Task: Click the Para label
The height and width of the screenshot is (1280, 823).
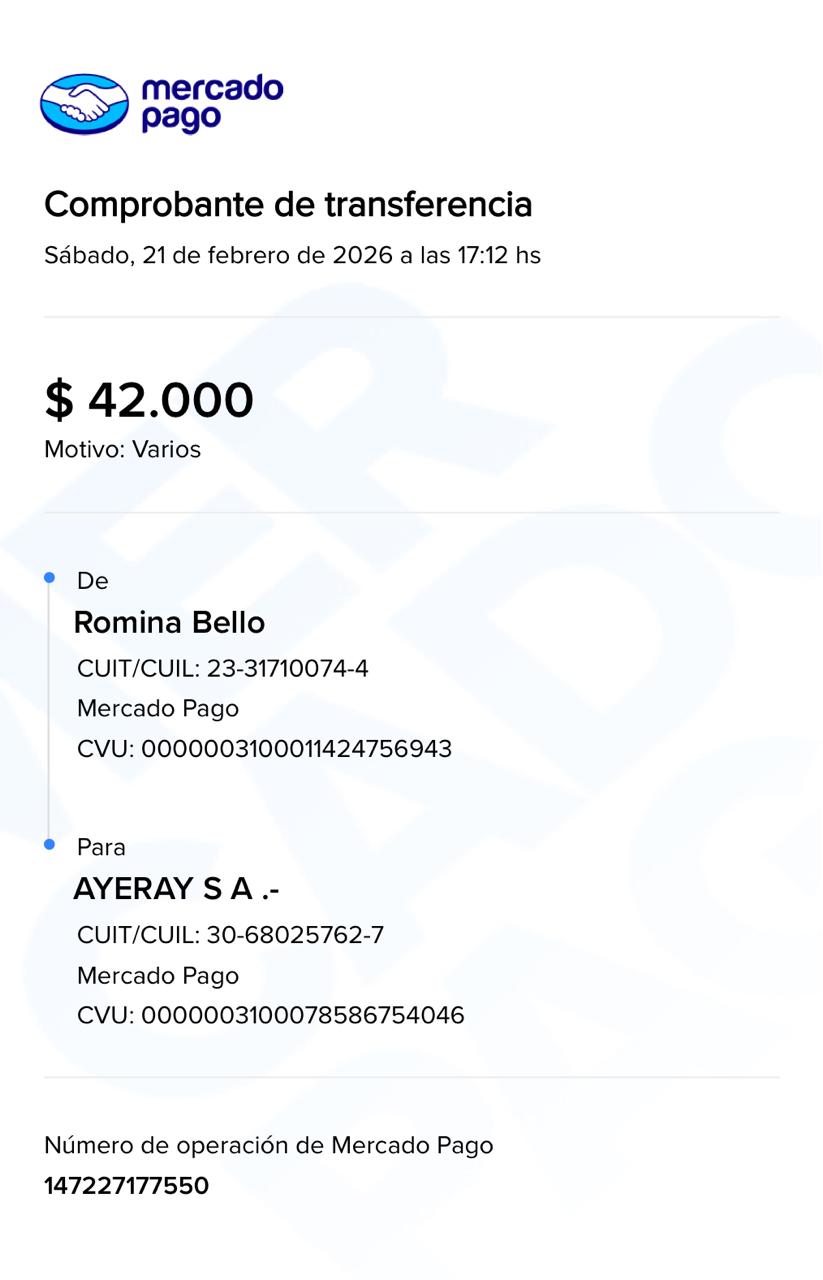Action: (101, 847)
